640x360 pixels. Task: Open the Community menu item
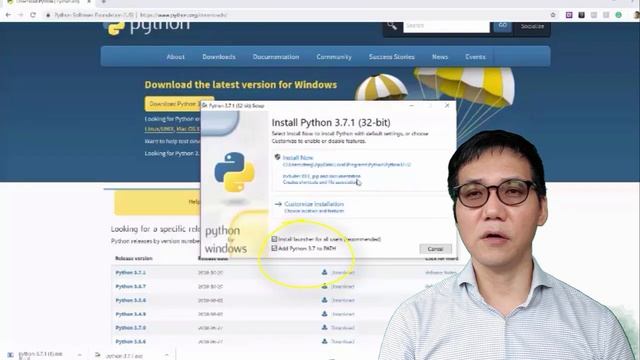[334, 57]
